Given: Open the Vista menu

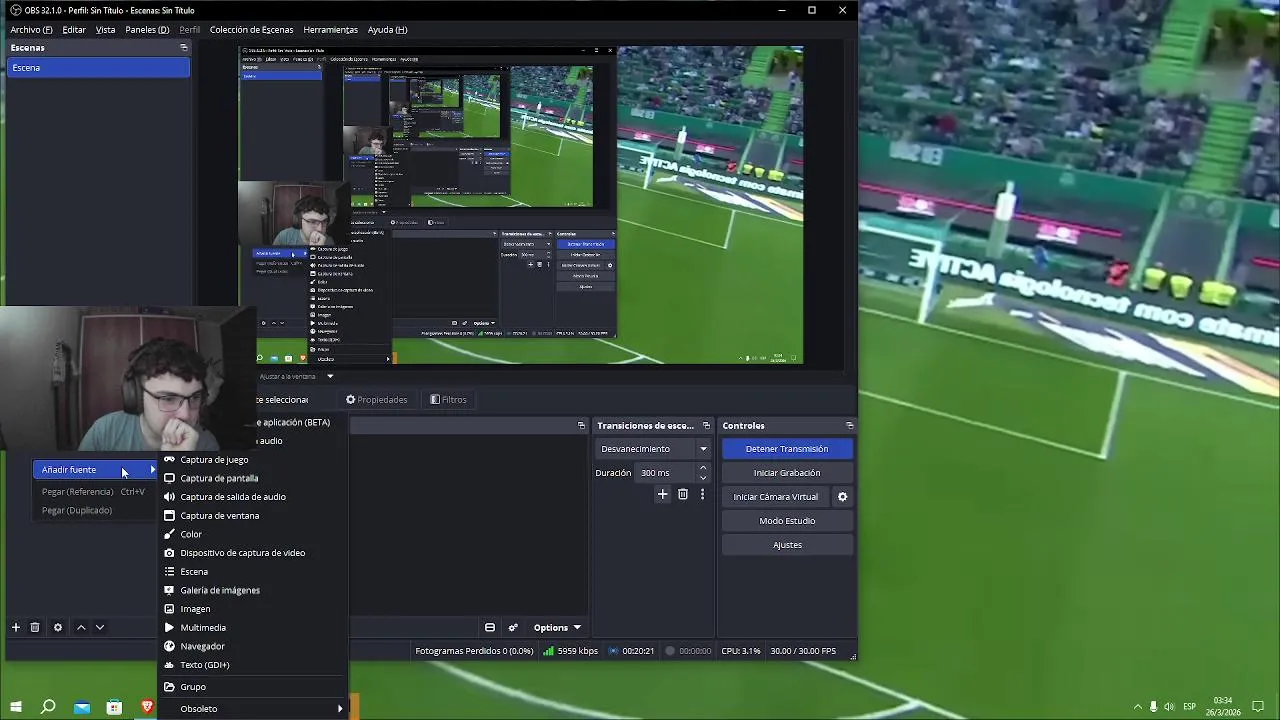Looking at the screenshot, I should point(105,30).
